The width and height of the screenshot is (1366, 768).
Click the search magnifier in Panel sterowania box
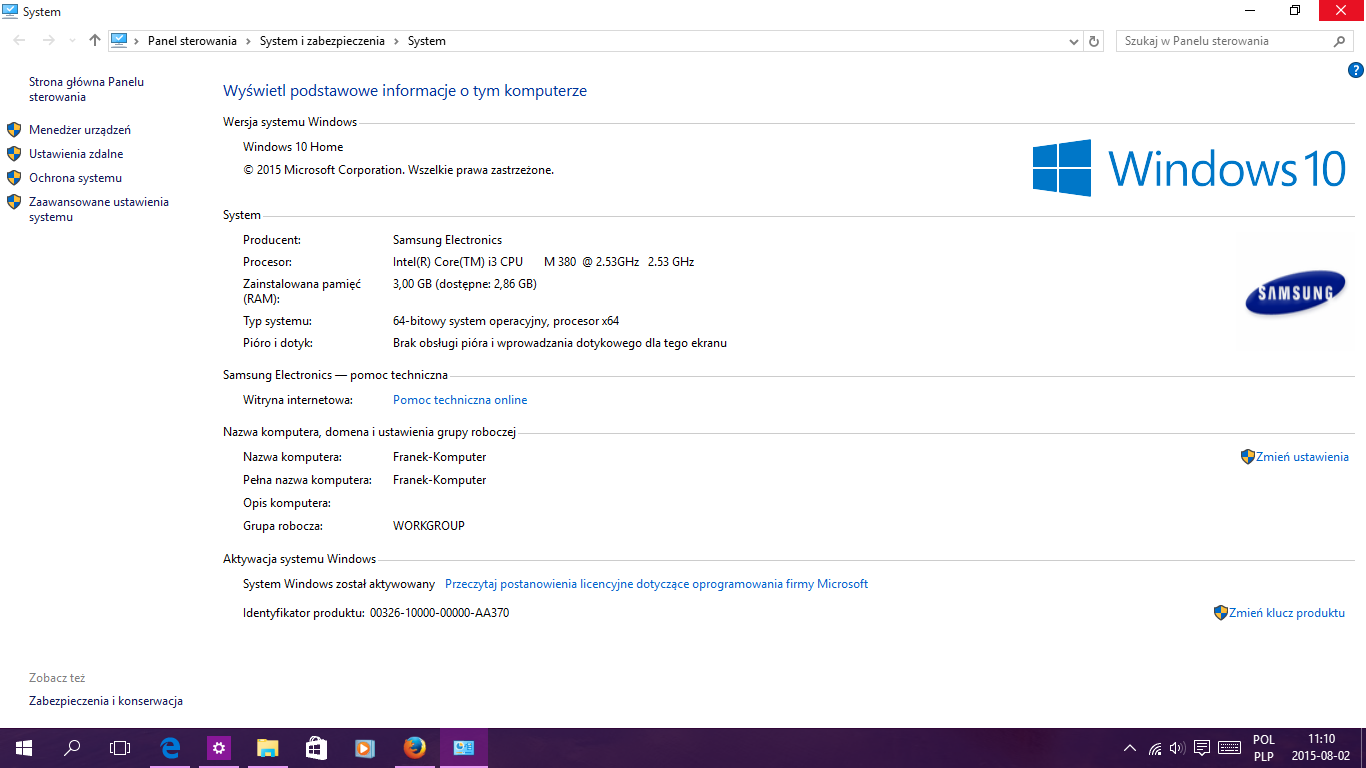tap(1340, 41)
